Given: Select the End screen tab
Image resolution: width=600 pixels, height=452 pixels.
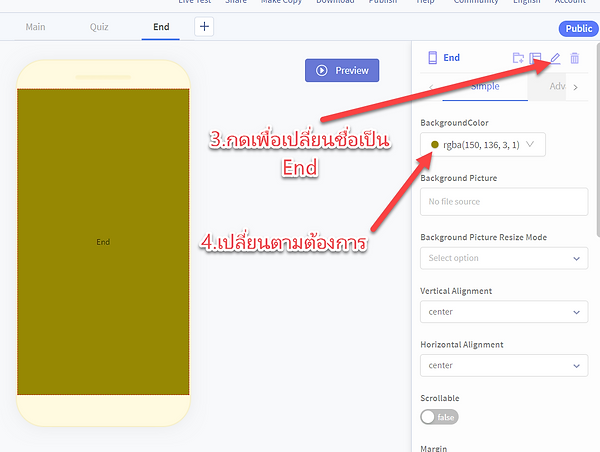Looking at the screenshot, I should 161,27.
